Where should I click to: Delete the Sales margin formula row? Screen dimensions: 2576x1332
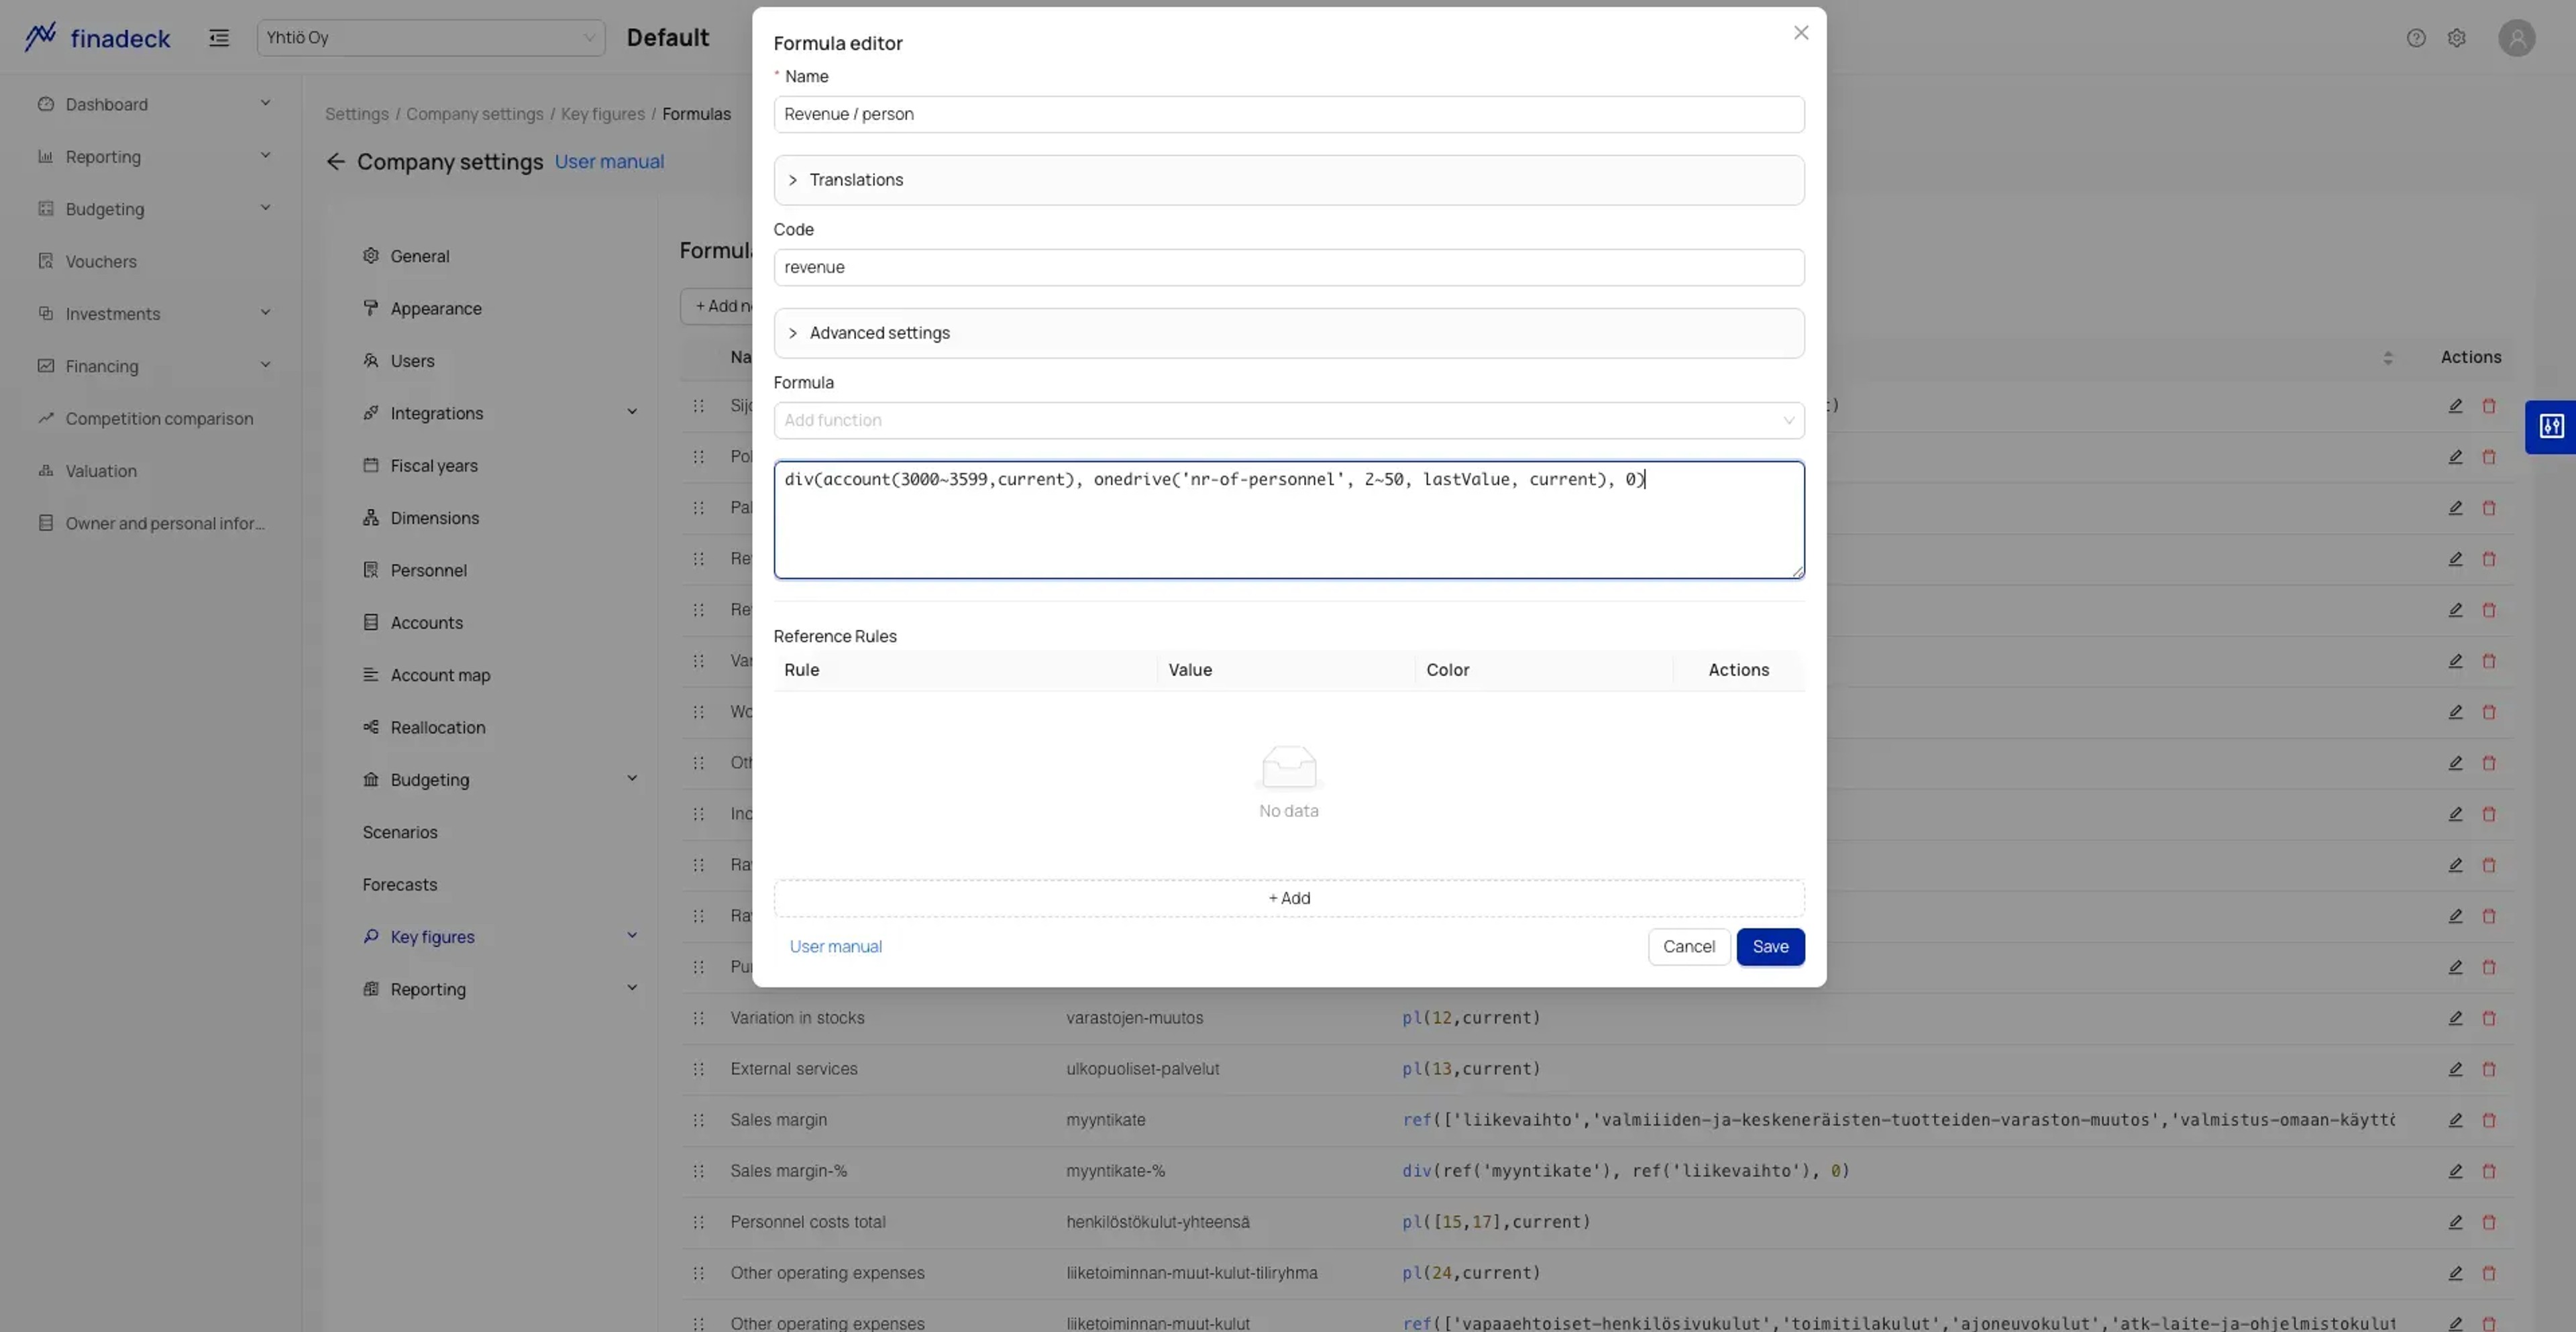tap(2489, 1120)
